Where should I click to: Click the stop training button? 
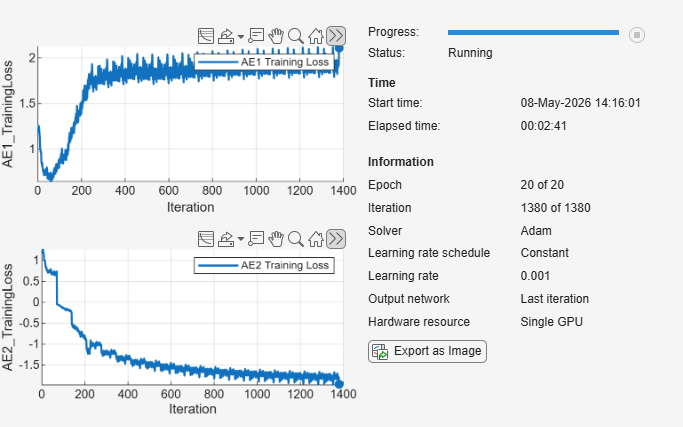tap(636, 35)
